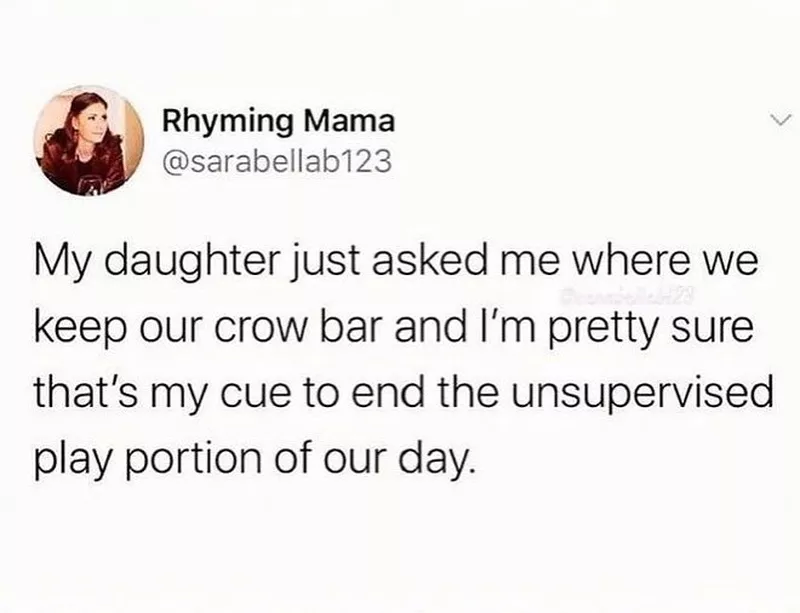Select the display name Rhyming Mama
The image size is (800, 613).
coord(278,122)
